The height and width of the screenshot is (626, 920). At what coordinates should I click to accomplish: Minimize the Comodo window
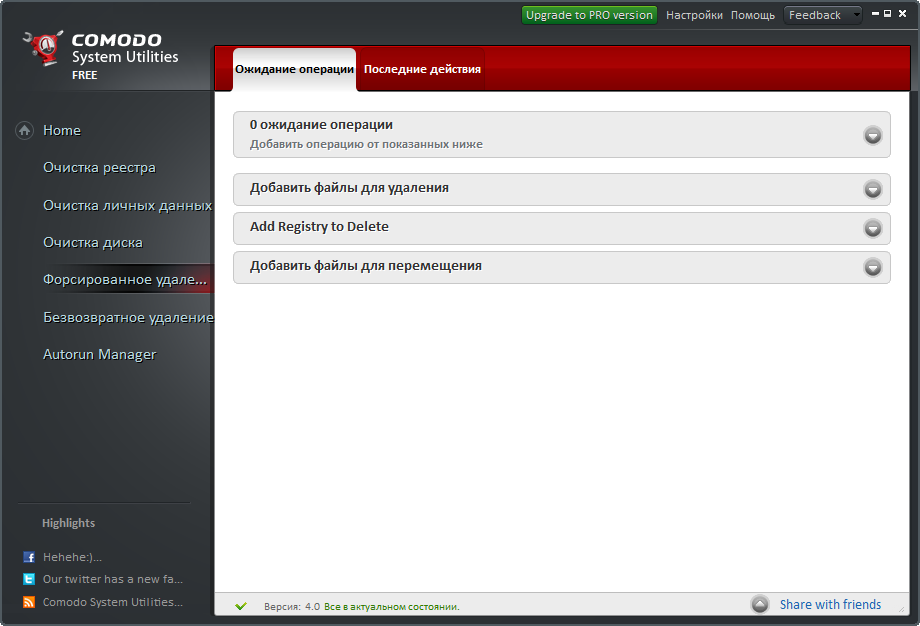click(x=875, y=13)
